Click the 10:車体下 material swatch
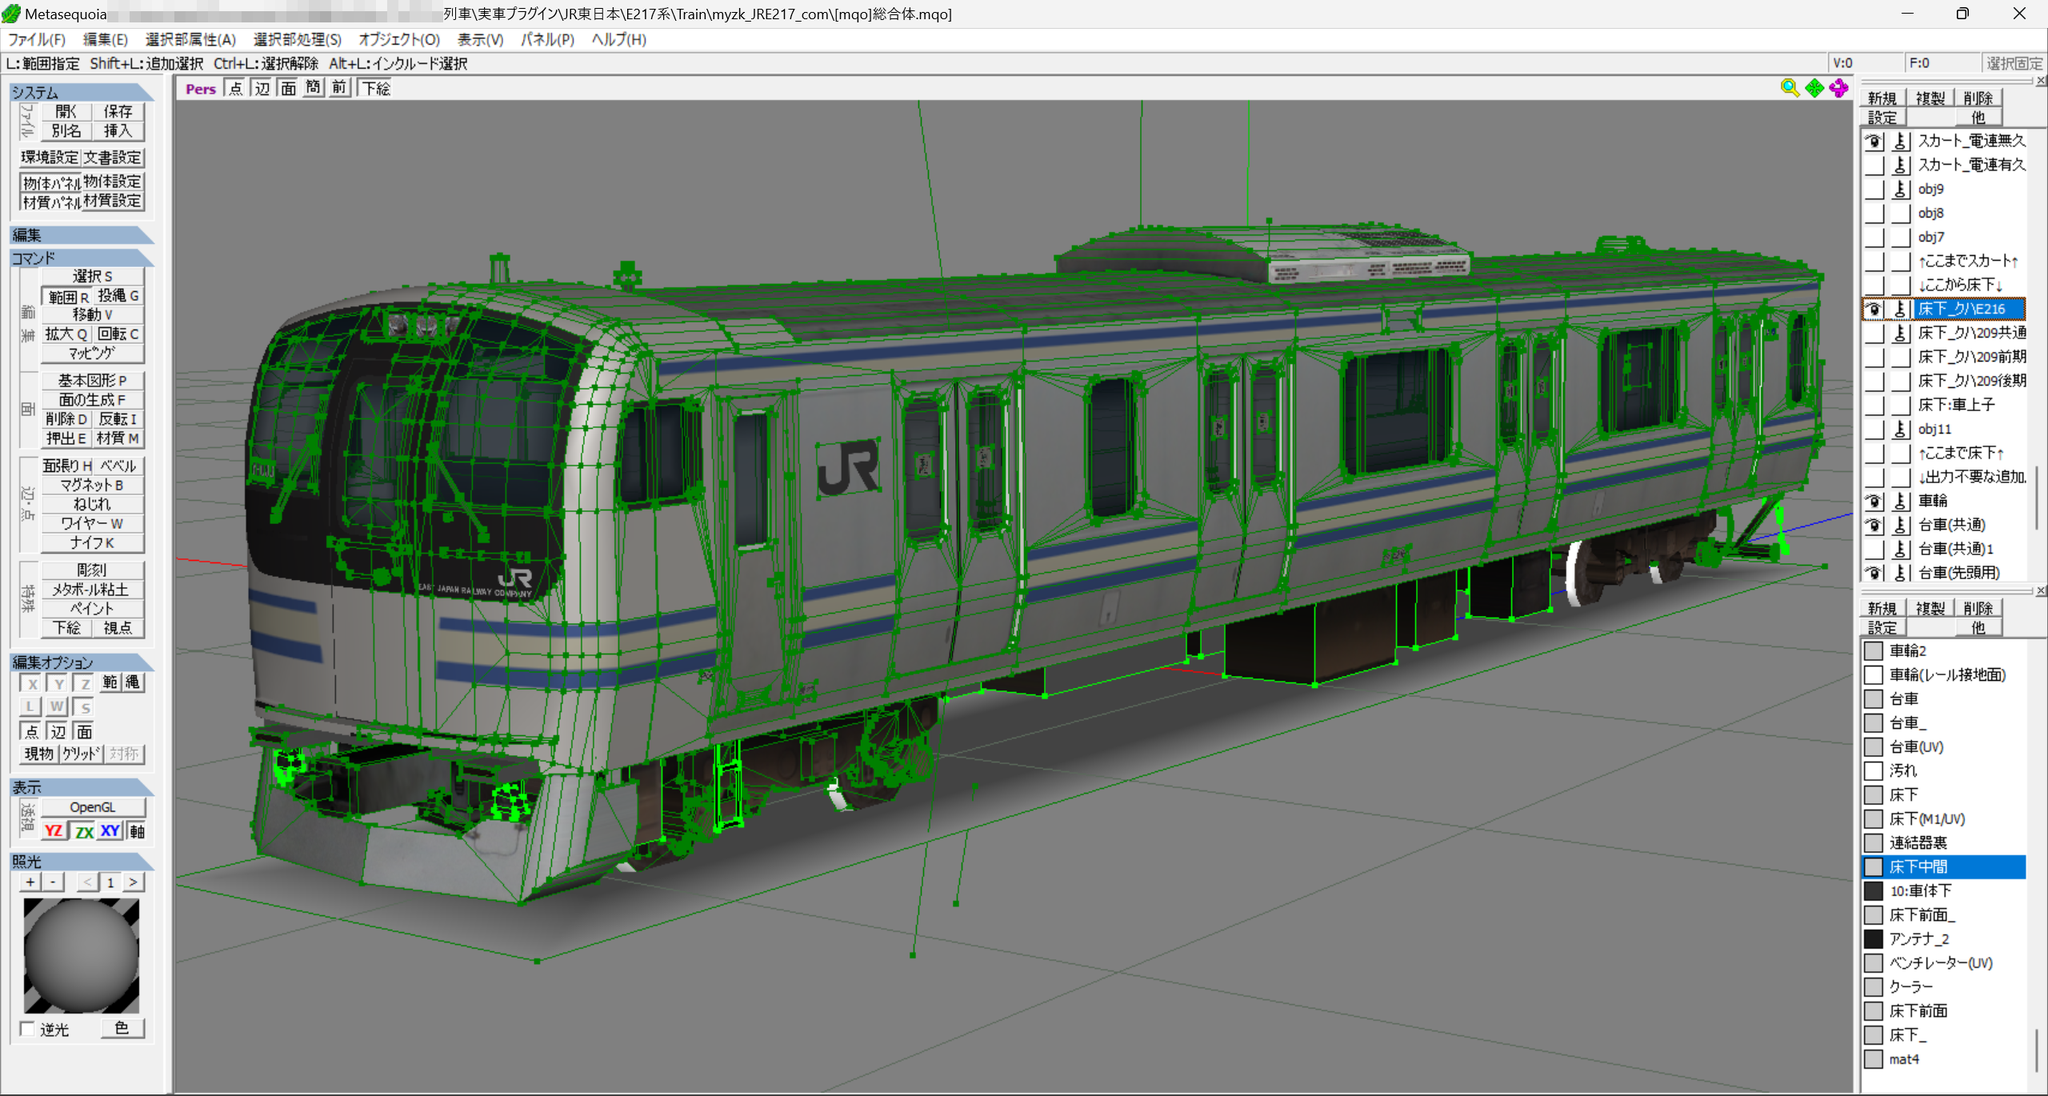2048x1096 pixels. pos(1874,891)
